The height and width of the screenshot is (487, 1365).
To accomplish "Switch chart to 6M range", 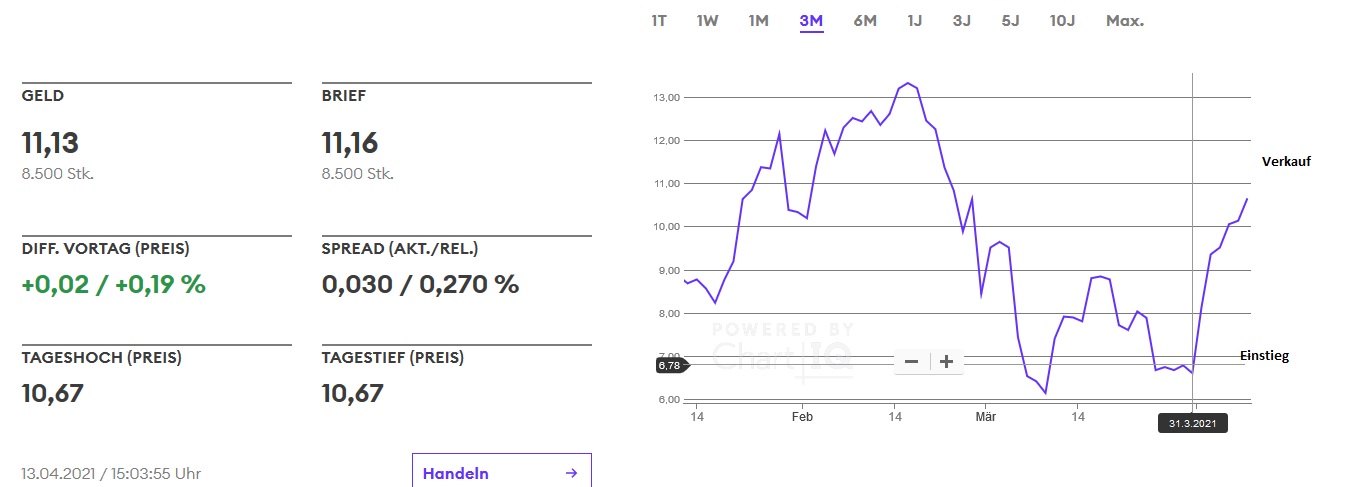I will tap(865, 21).
